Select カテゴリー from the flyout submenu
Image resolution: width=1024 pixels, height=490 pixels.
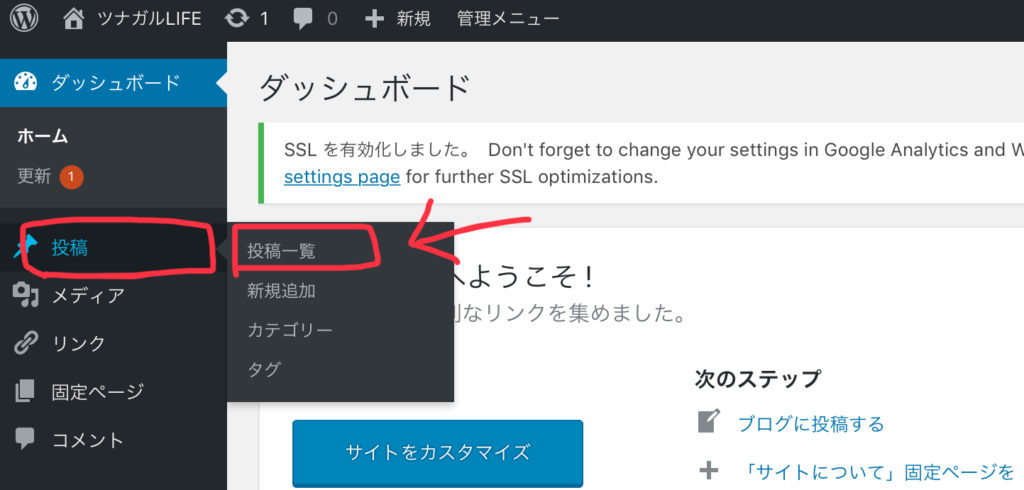tap(290, 330)
